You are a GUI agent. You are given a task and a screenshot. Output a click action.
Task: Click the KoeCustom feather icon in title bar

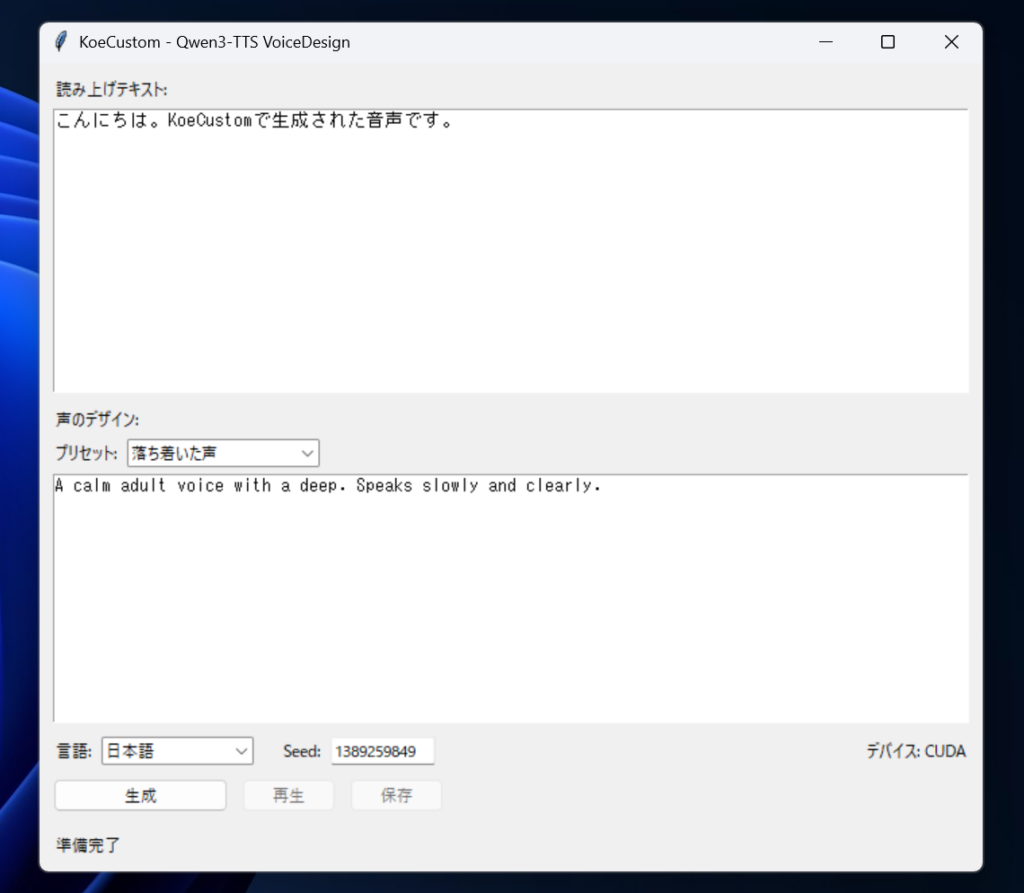62,42
